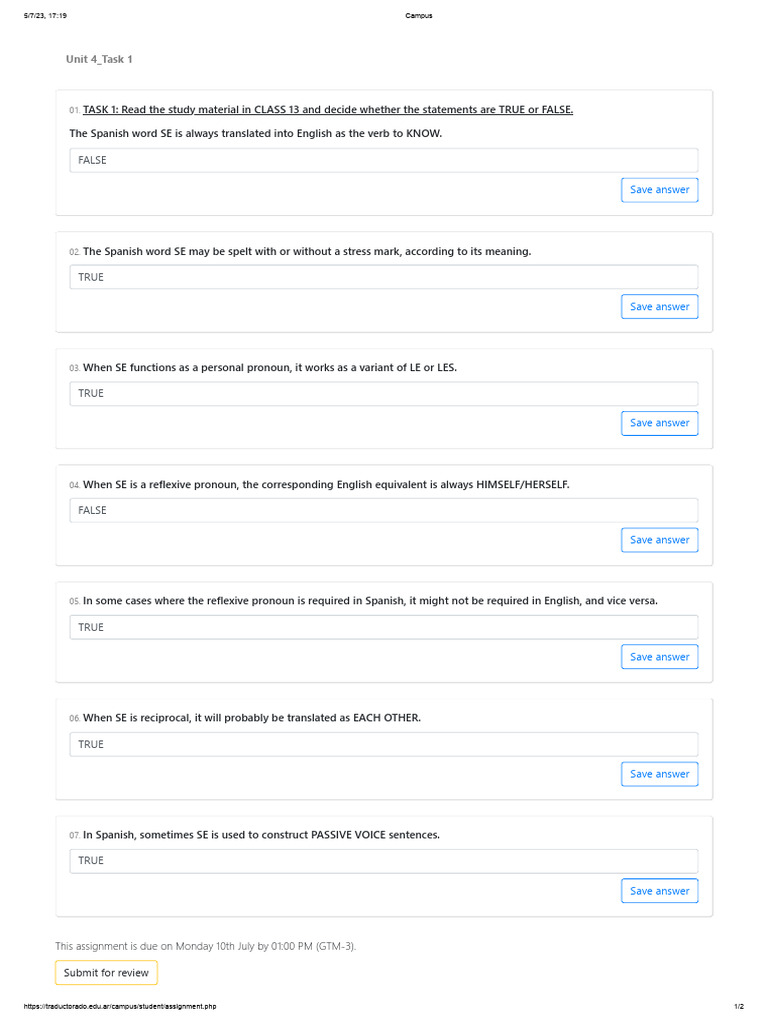
Task: Click the Campus page title
Action: point(419,16)
